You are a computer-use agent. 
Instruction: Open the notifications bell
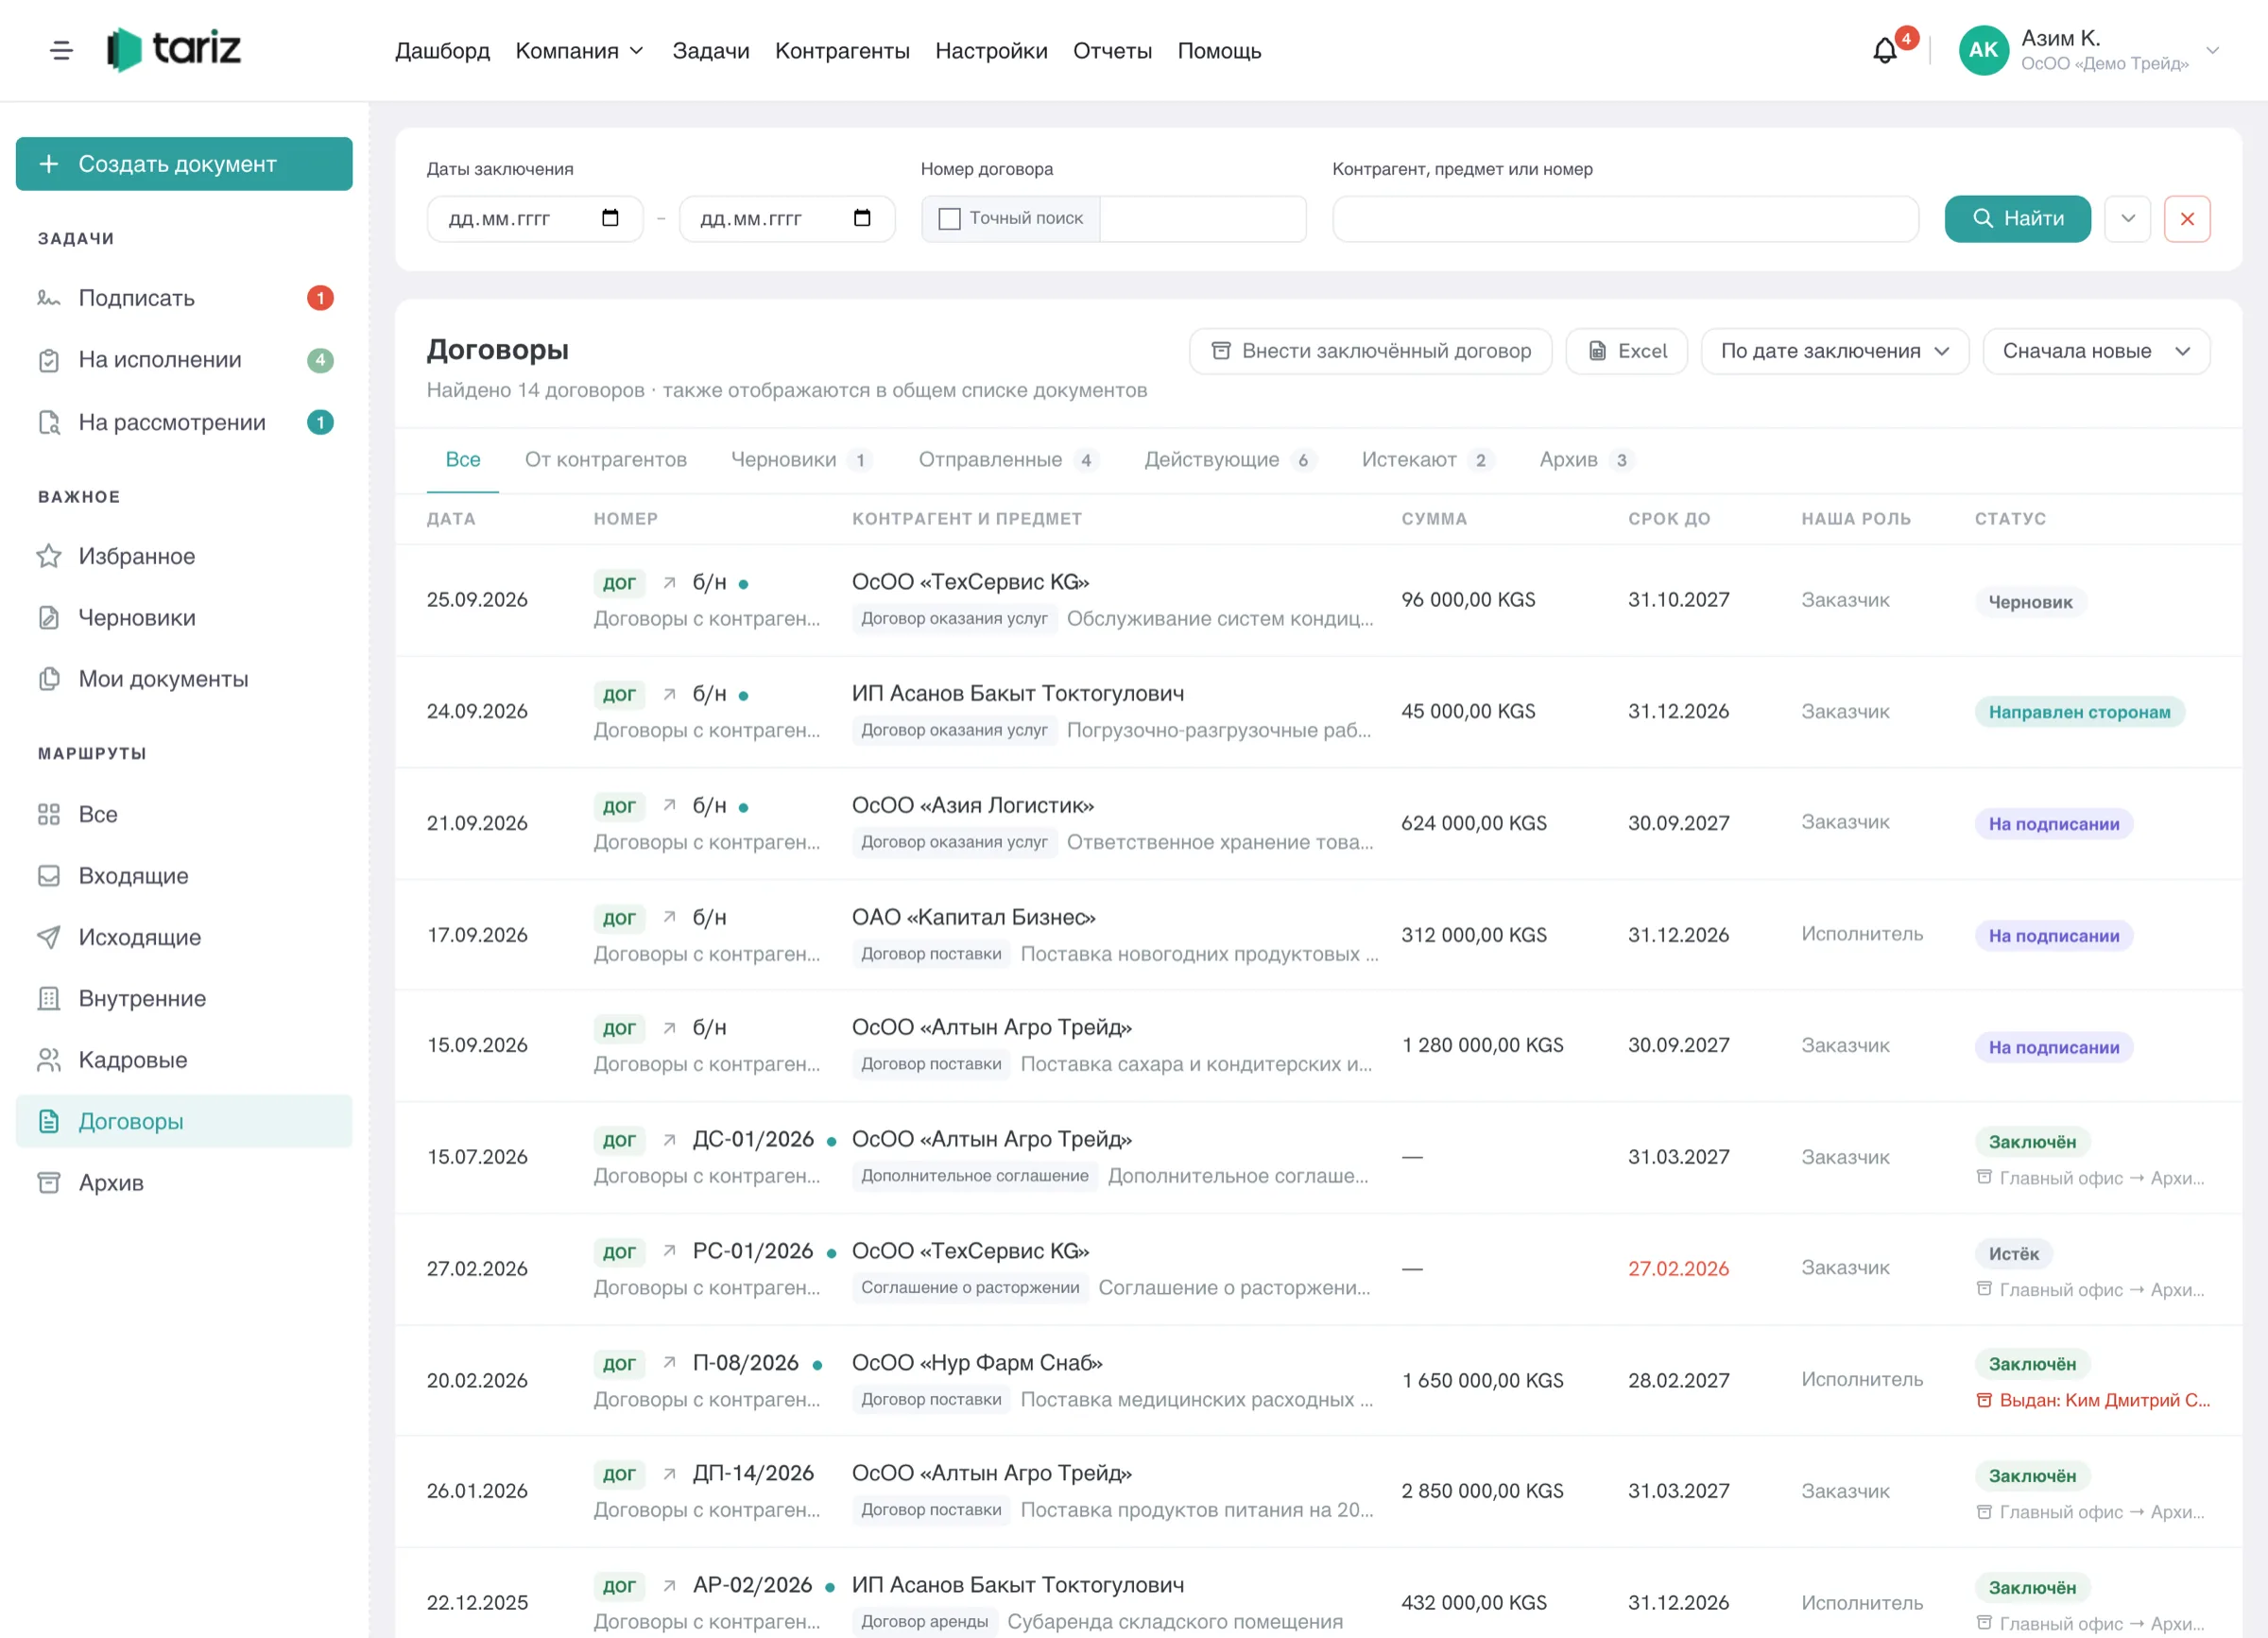click(1884, 50)
